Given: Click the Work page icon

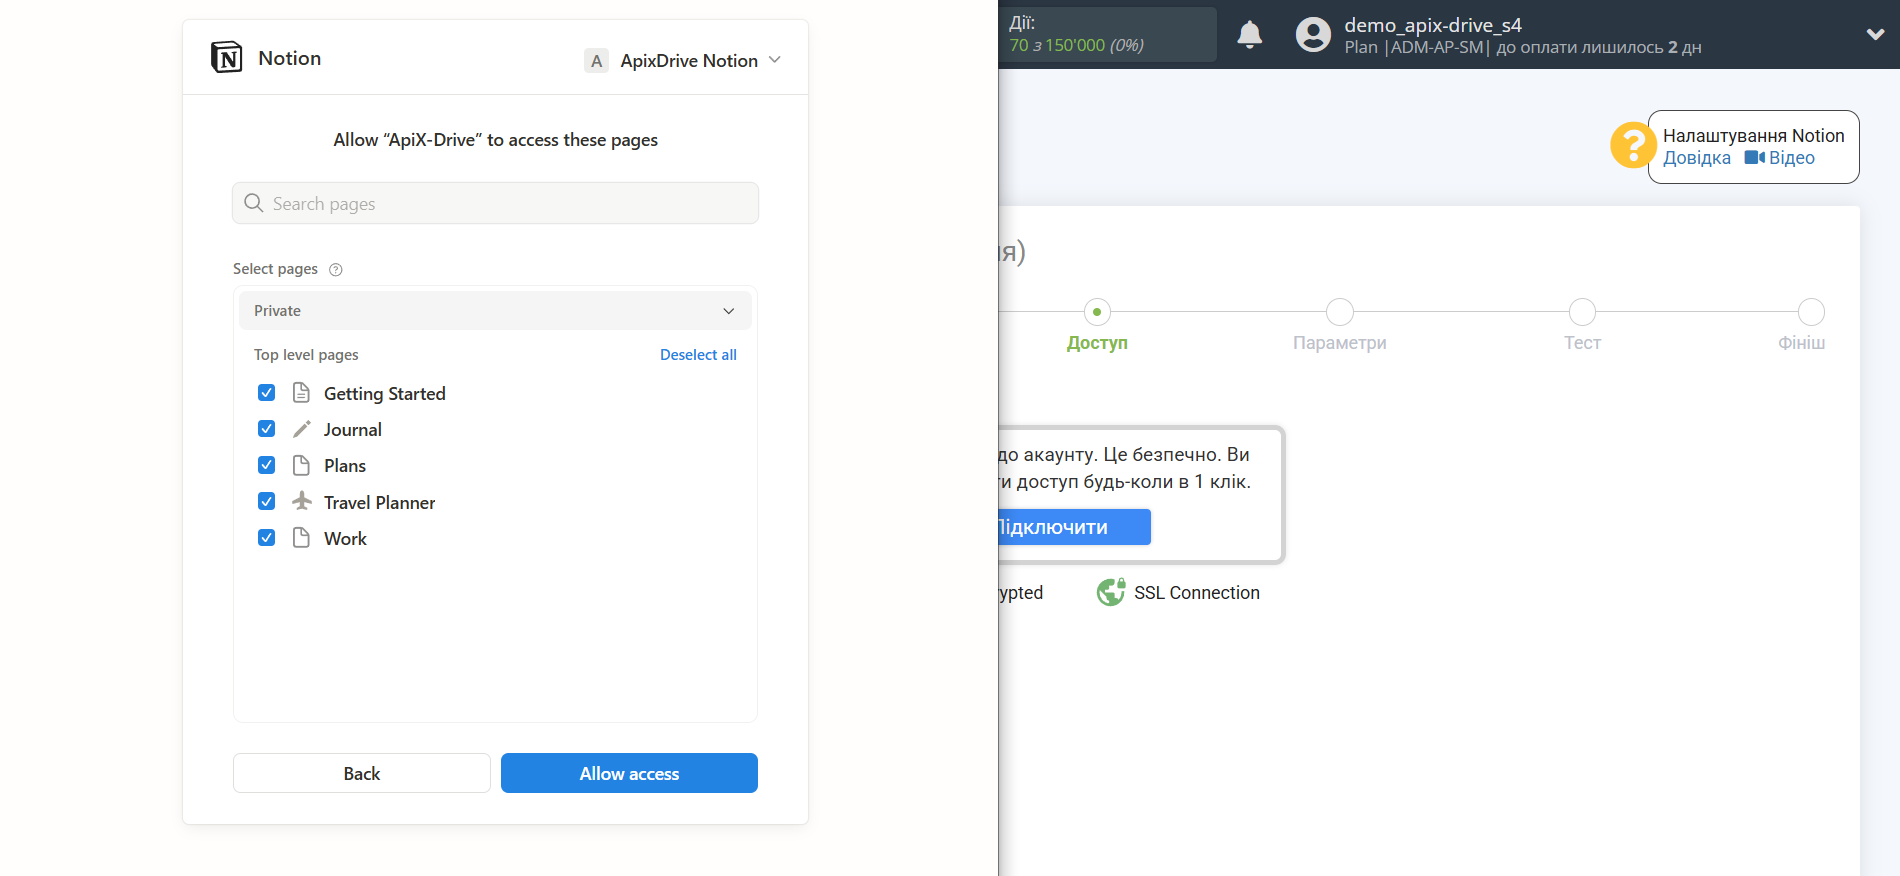Looking at the screenshot, I should 301,538.
